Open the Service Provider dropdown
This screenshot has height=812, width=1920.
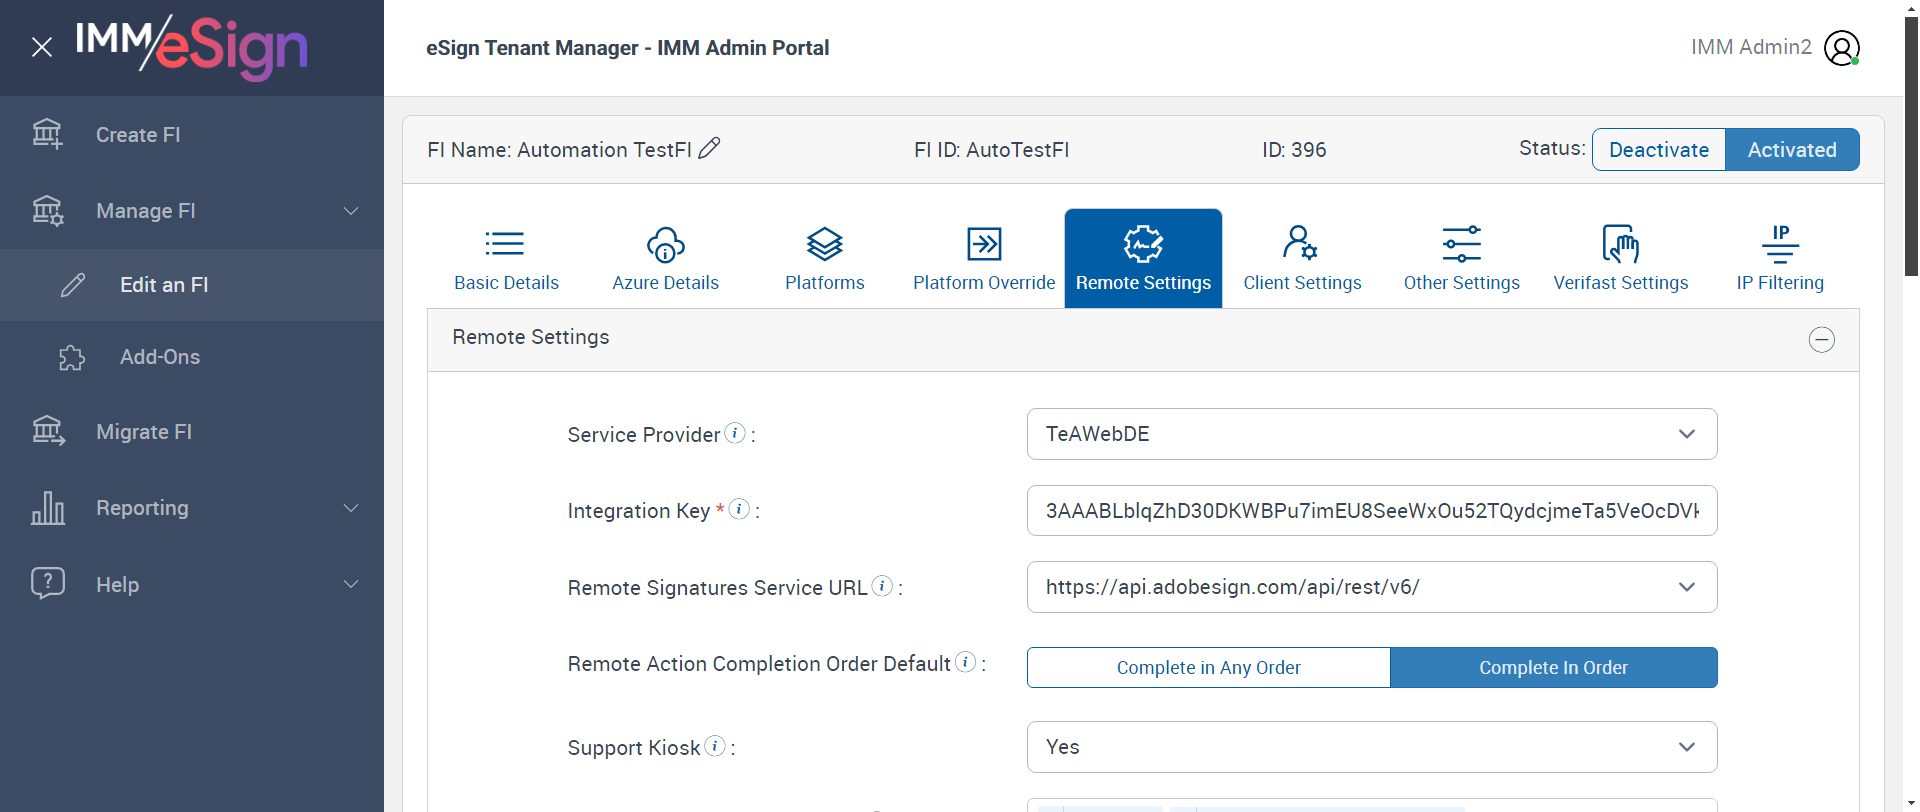point(1371,434)
